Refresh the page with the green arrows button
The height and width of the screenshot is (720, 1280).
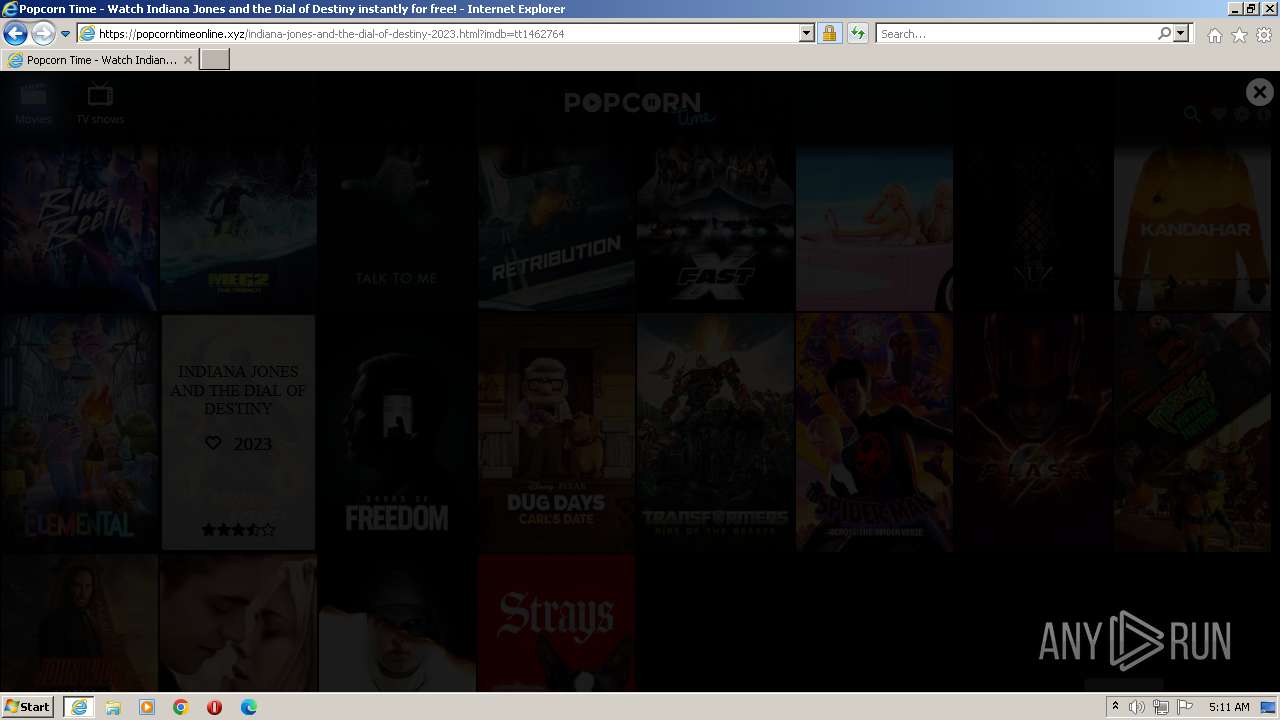[857, 33]
